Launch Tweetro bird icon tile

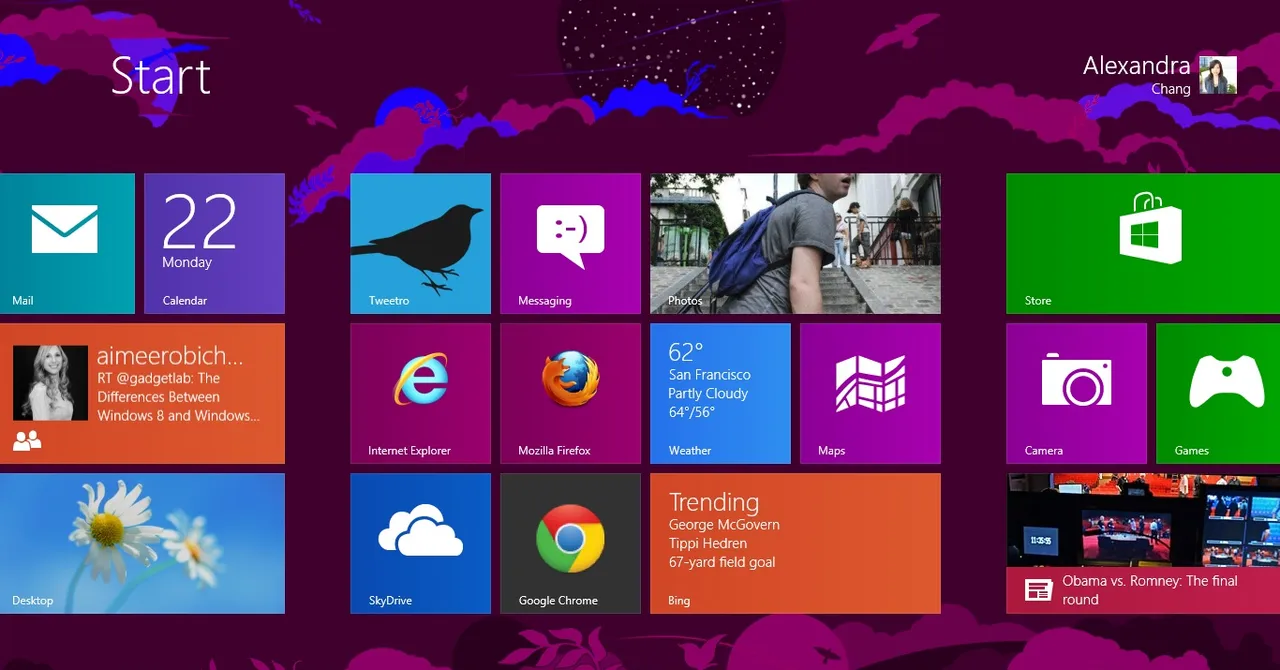pos(420,244)
